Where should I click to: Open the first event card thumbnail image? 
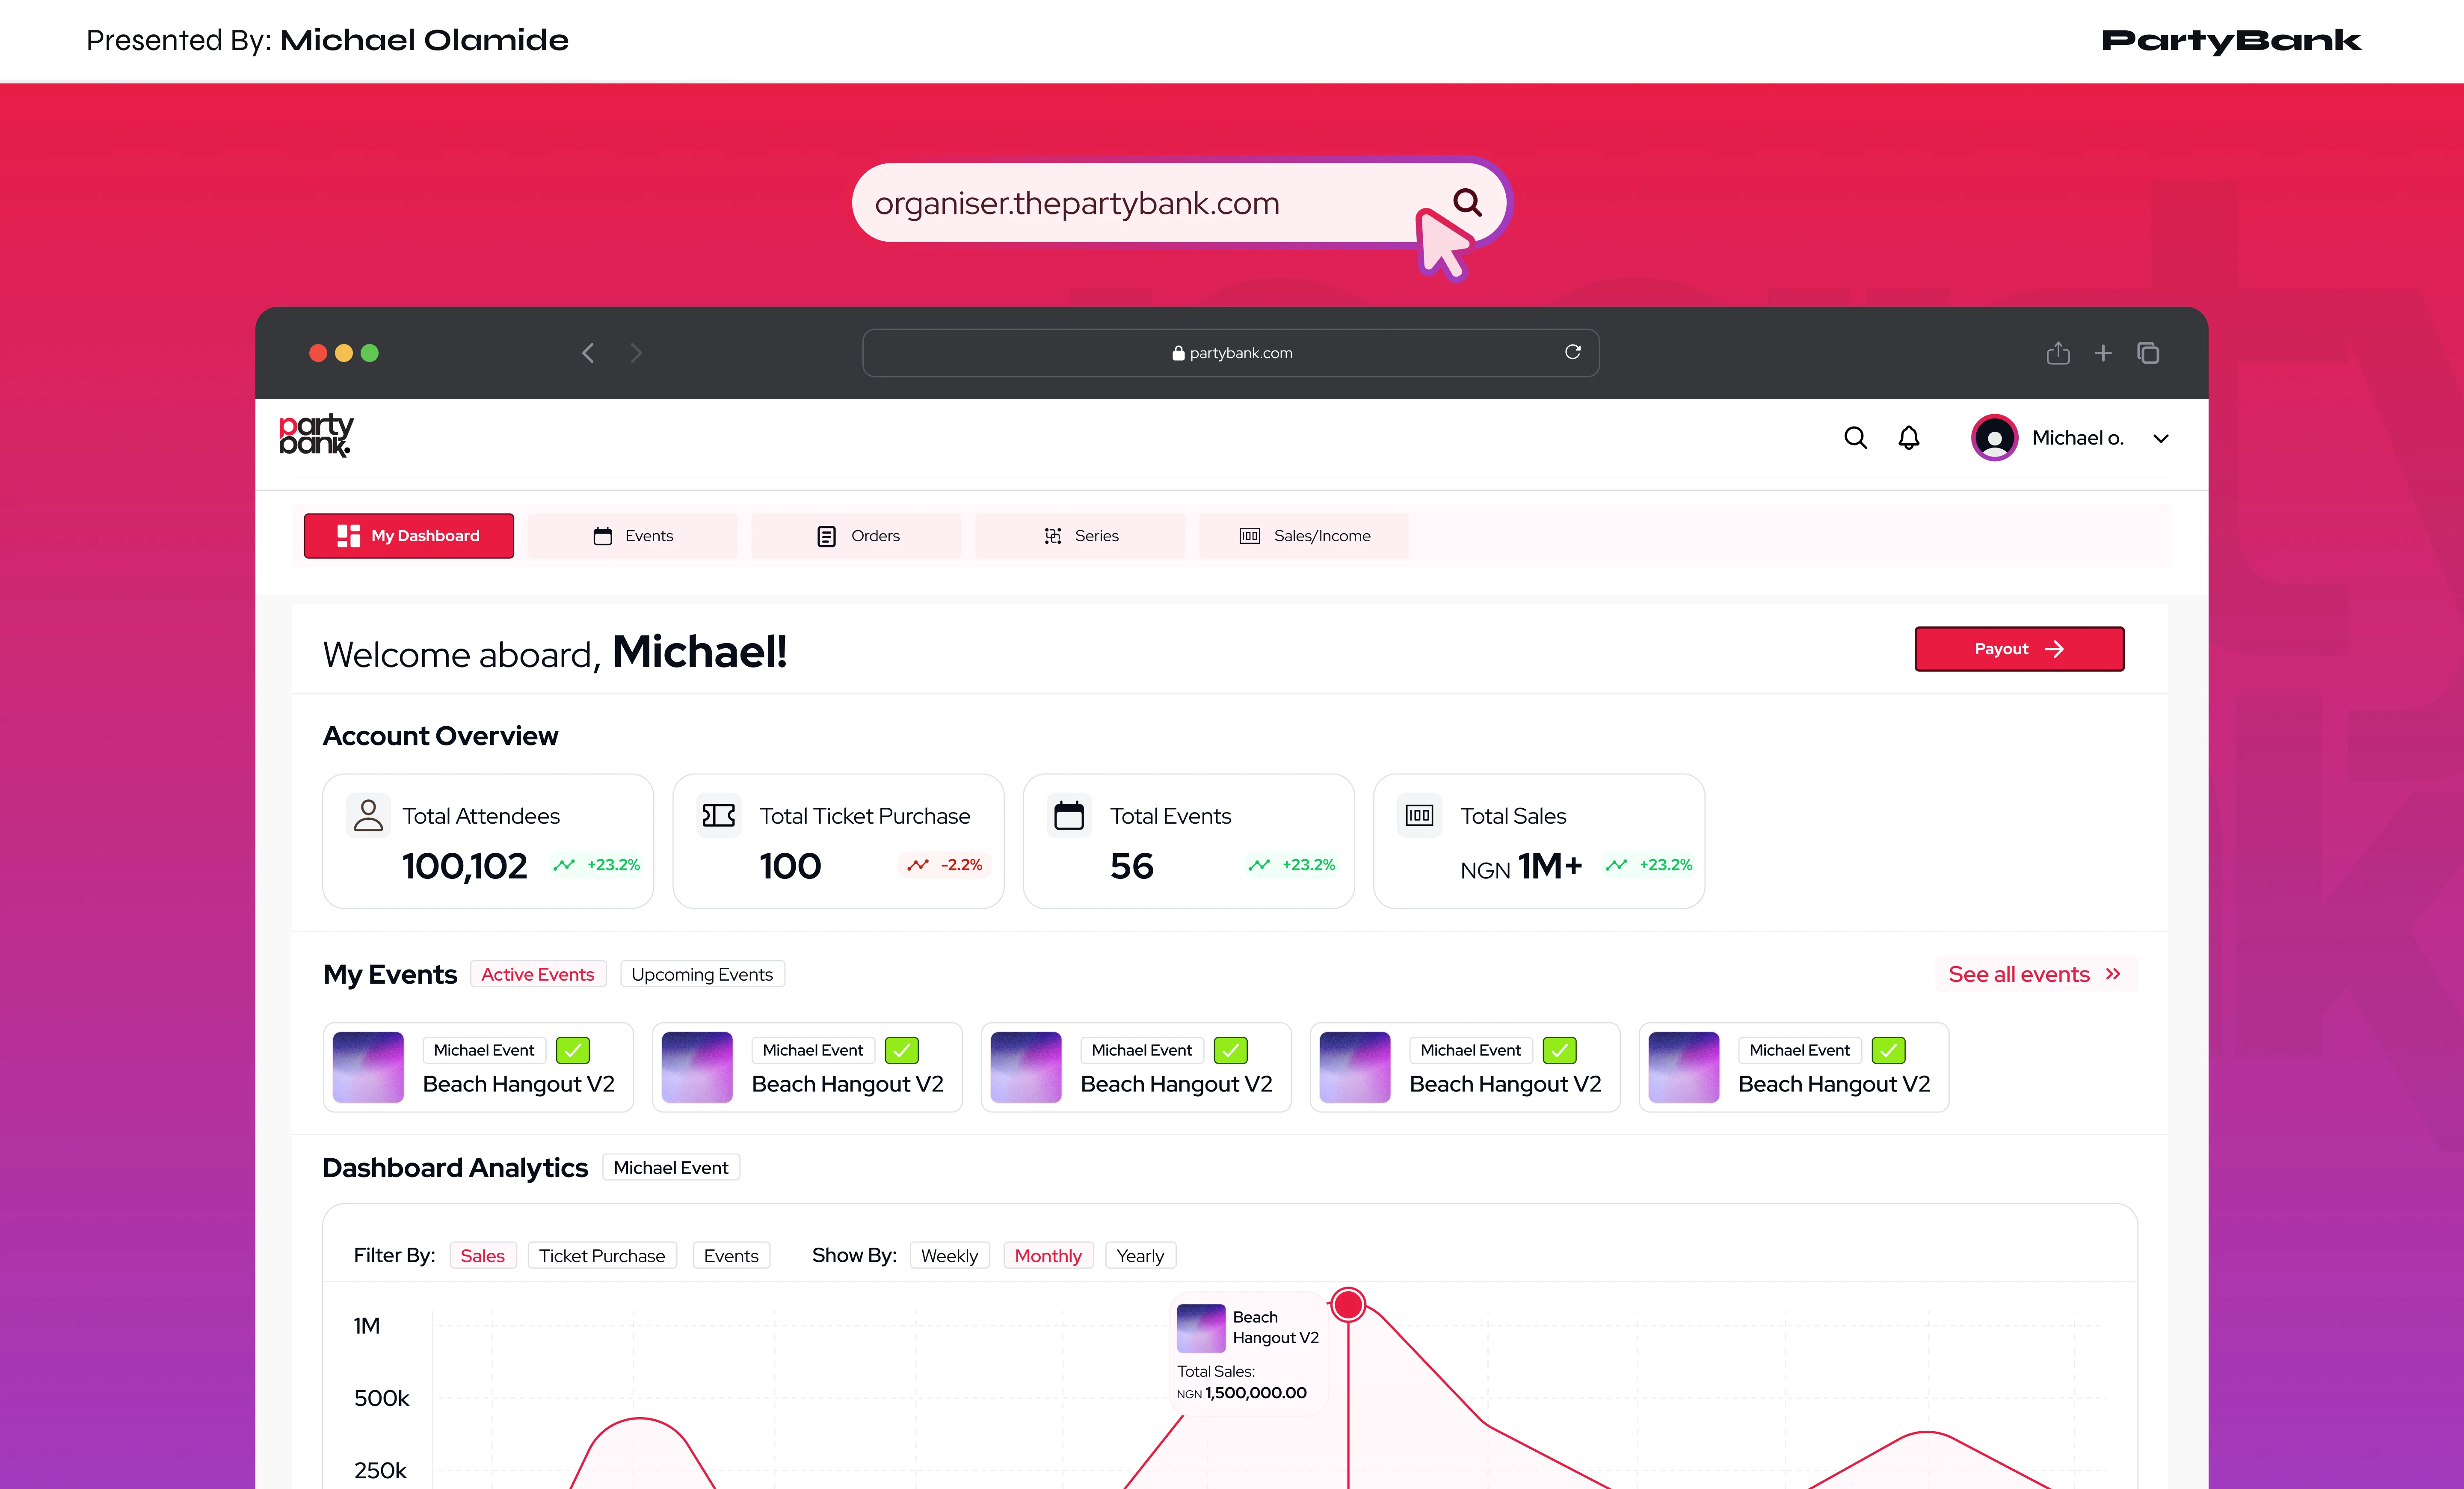[368, 1067]
